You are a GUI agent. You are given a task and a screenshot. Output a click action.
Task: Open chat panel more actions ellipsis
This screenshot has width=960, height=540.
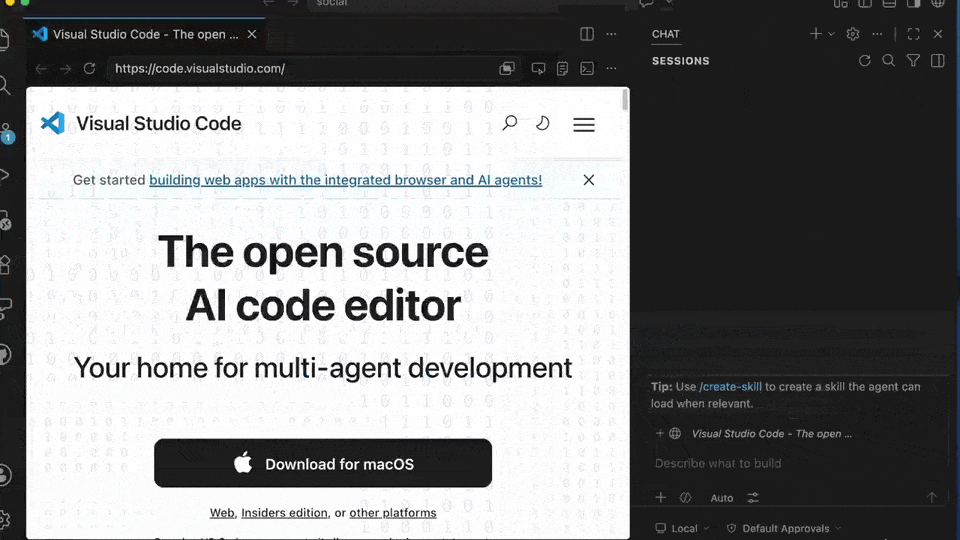point(877,34)
